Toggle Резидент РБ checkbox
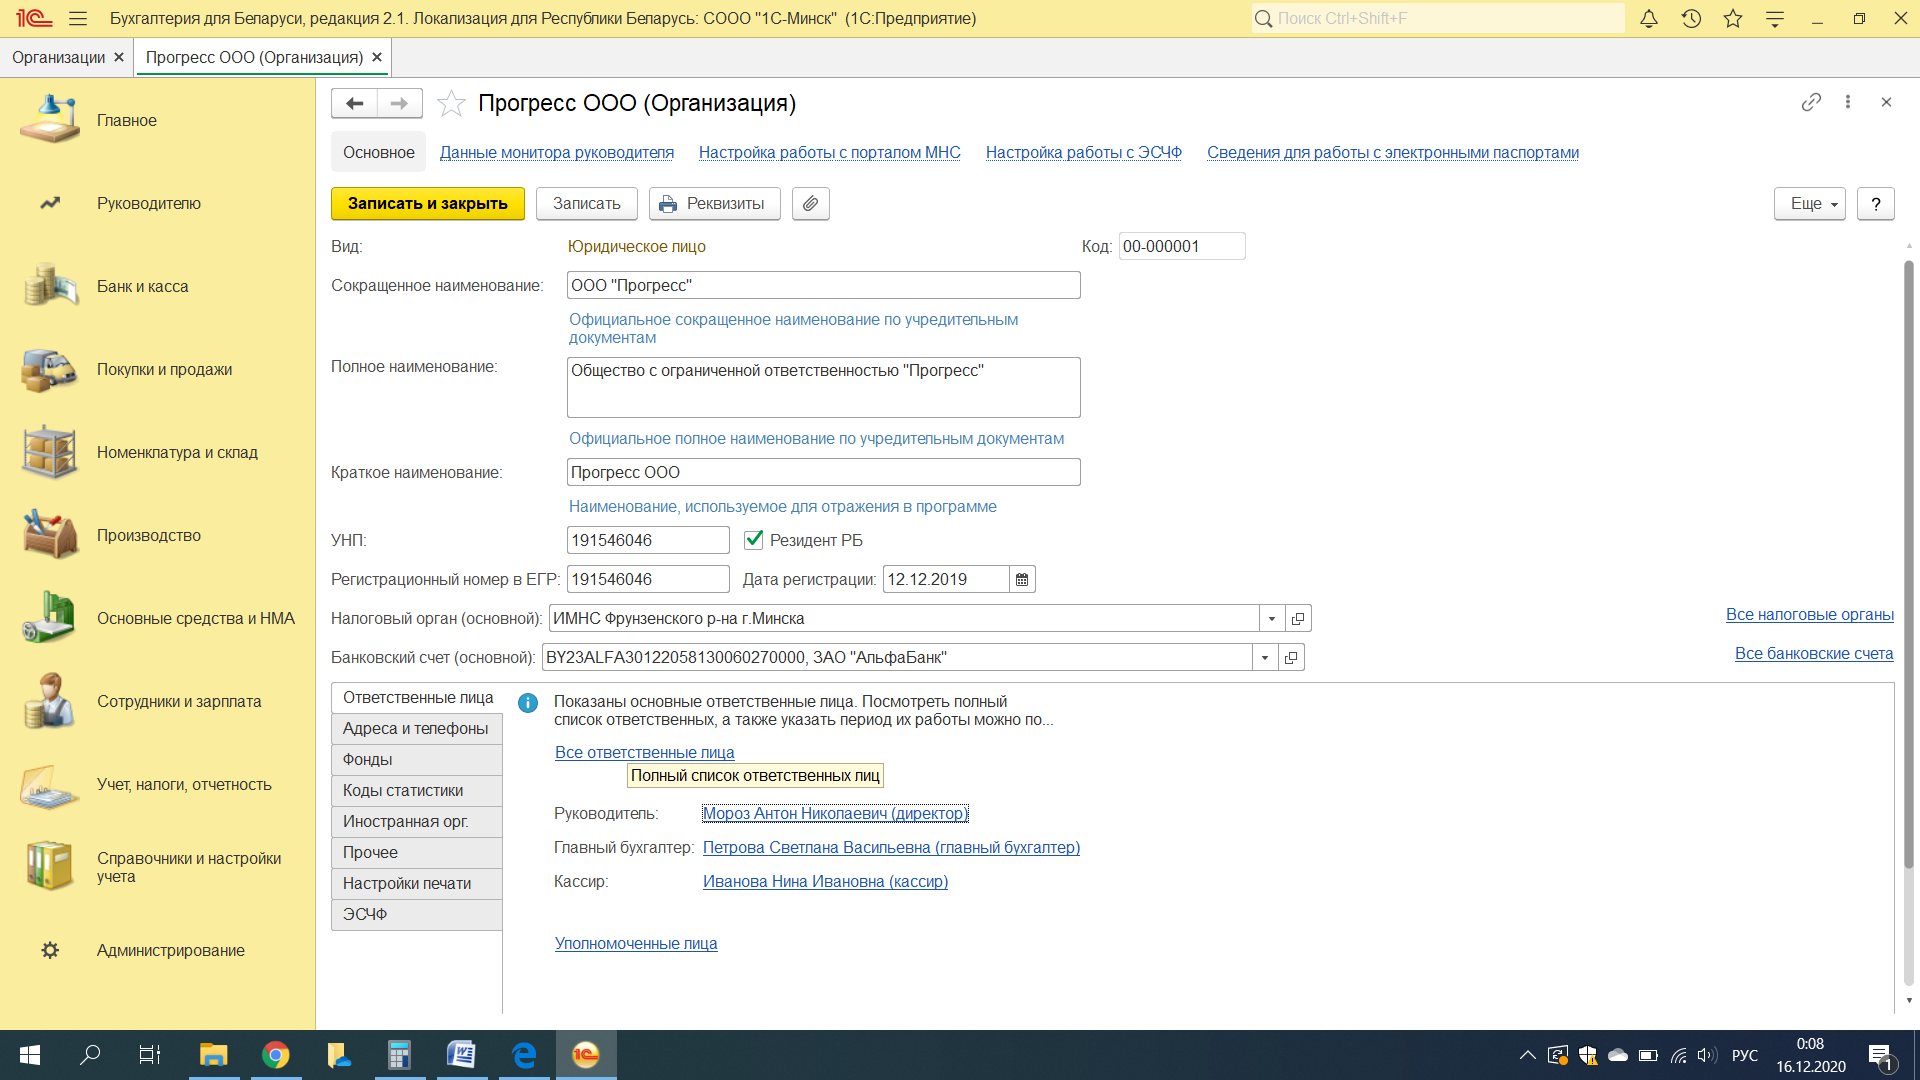Image resolution: width=1920 pixels, height=1080 pixels. pyautogui.click(x=754, y=540)
